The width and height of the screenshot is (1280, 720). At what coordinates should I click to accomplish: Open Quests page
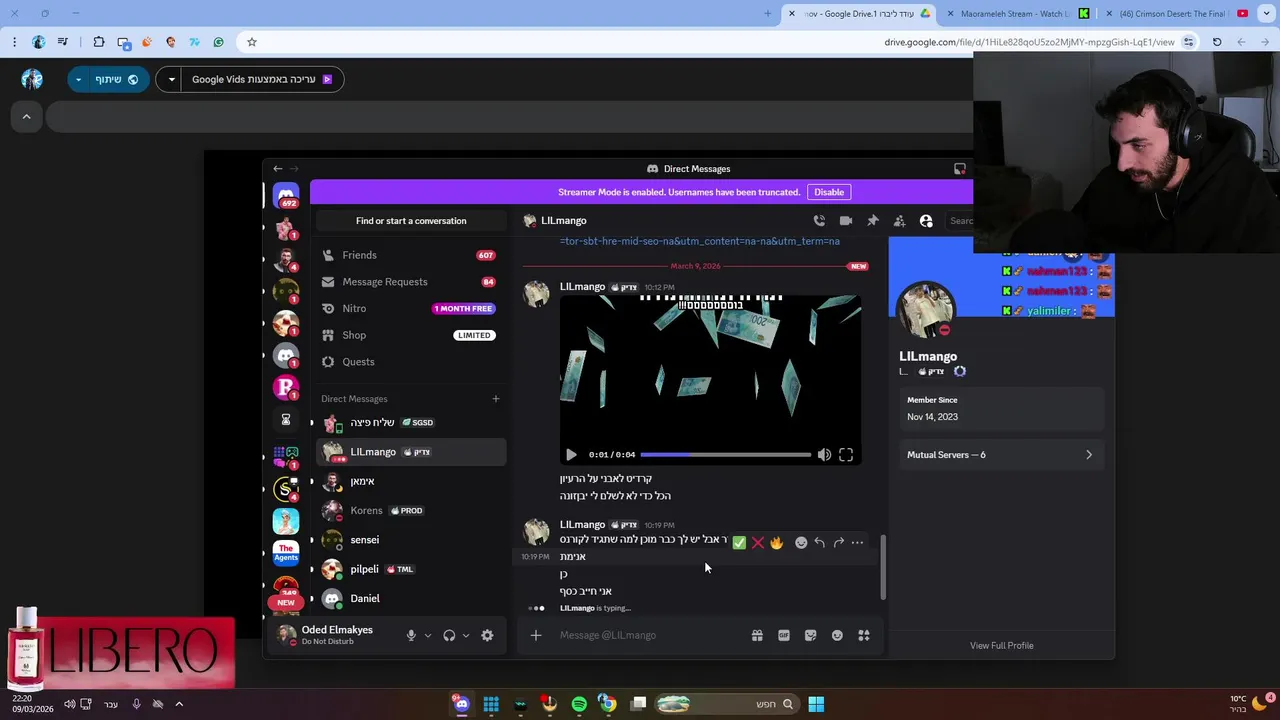[411, 362]
